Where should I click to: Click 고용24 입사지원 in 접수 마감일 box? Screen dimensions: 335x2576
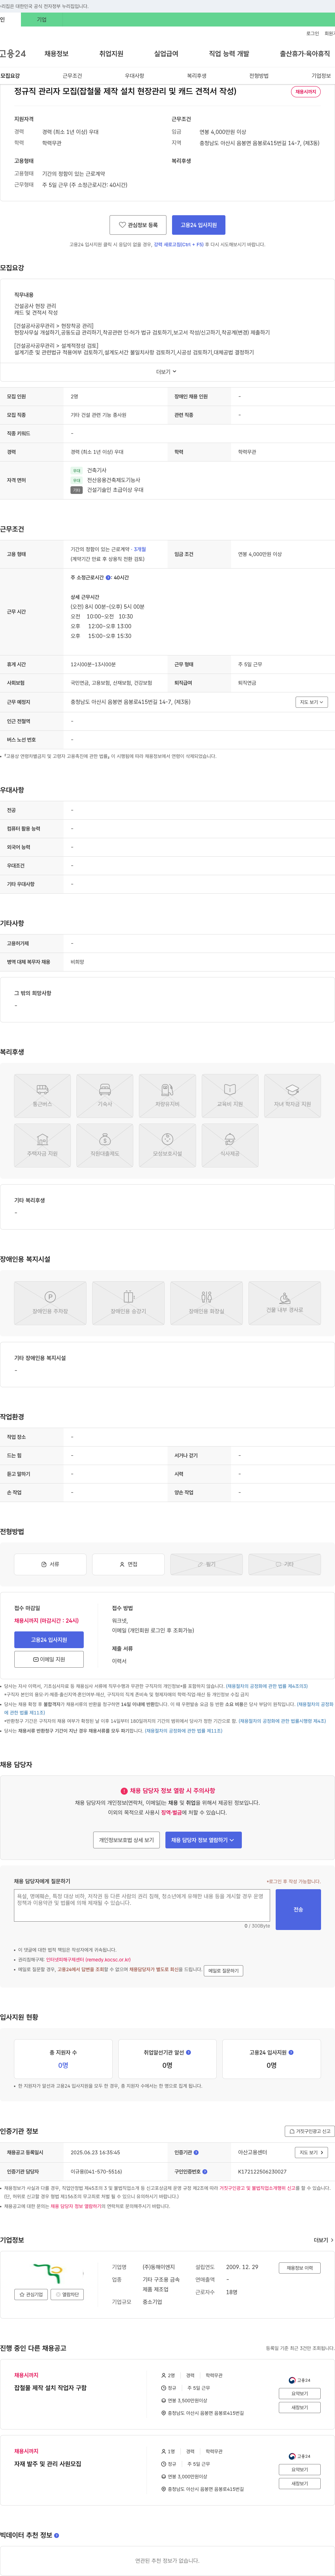tap(49, 1640)
